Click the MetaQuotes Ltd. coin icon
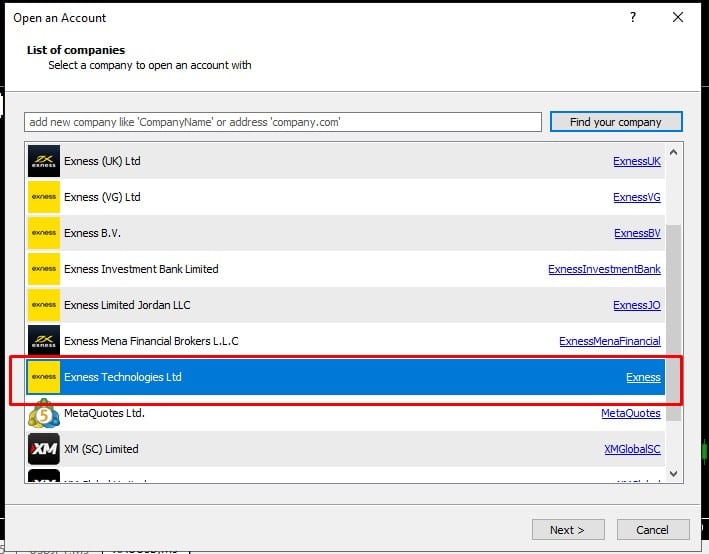Viewport: 709px width, 554px height. pyautogui.click(x=44, y=413)
